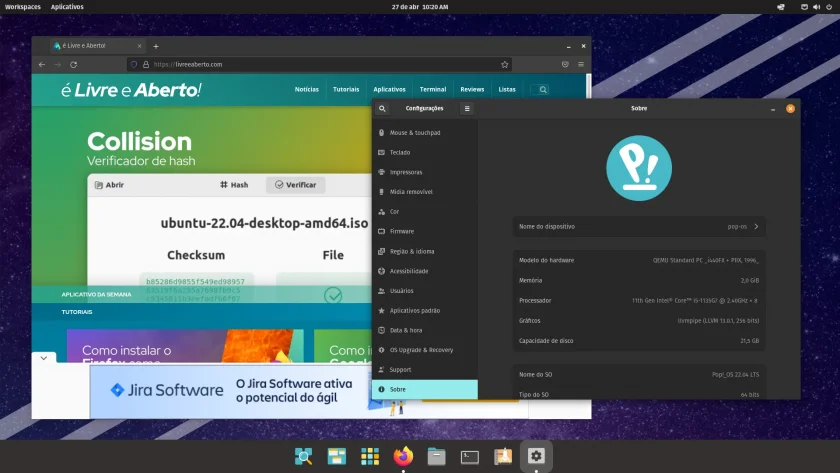Open the power menu icon in top bar
Image resolution: width=840 pixels, height=473 pixels.
point(829,7)
